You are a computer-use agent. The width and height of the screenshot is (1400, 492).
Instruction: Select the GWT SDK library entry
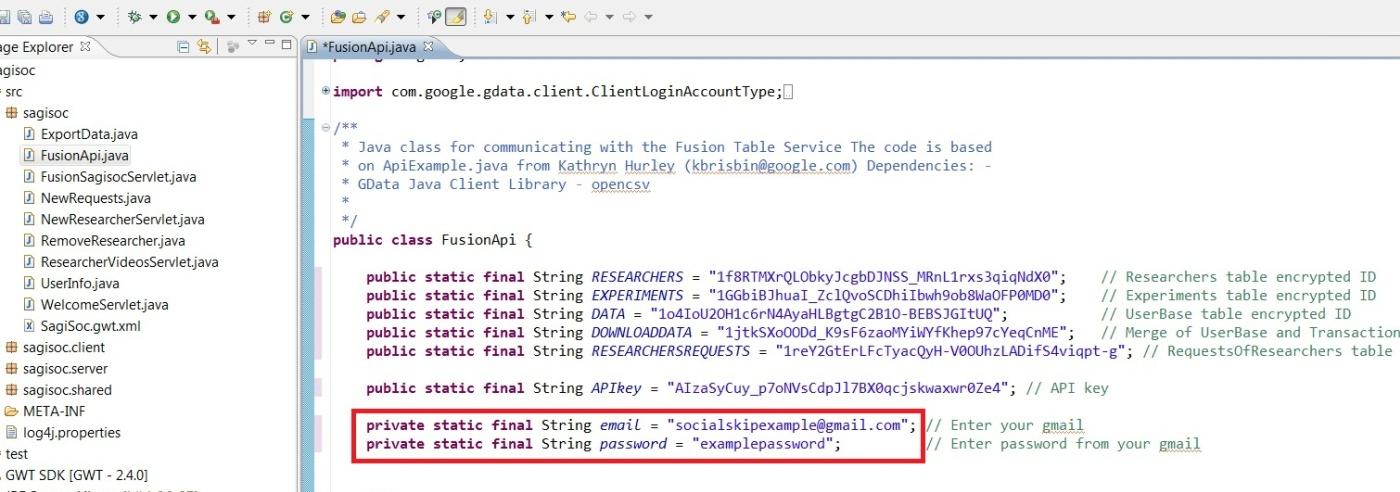74,475
